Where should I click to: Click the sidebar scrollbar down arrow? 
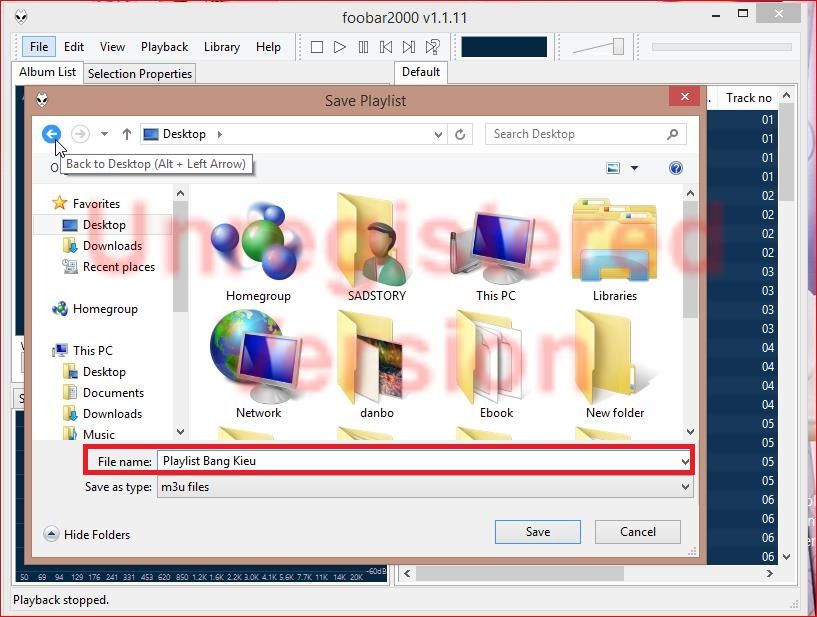click(180, 431)
